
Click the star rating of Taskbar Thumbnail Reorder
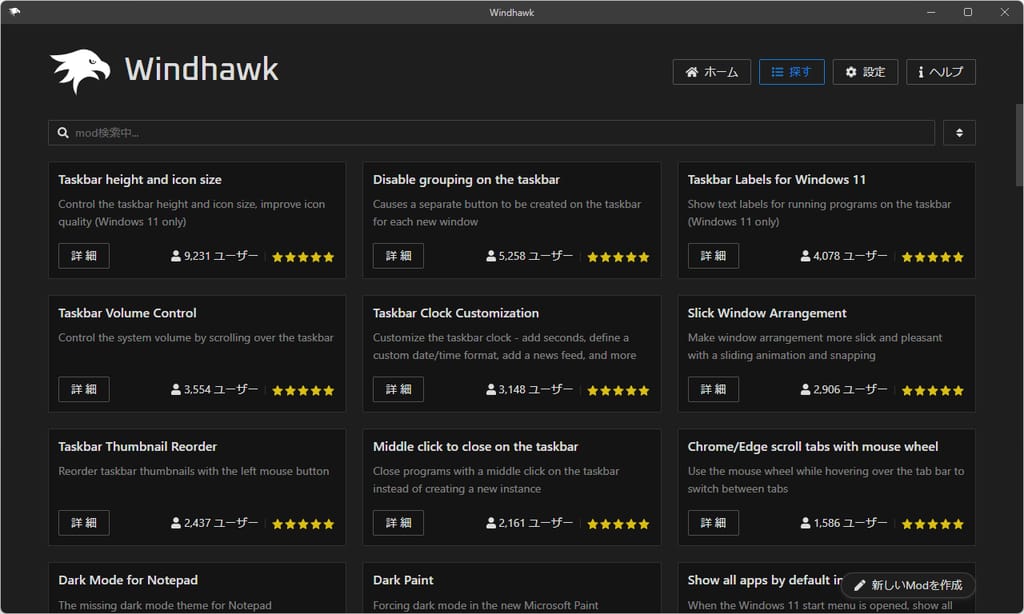303,524
